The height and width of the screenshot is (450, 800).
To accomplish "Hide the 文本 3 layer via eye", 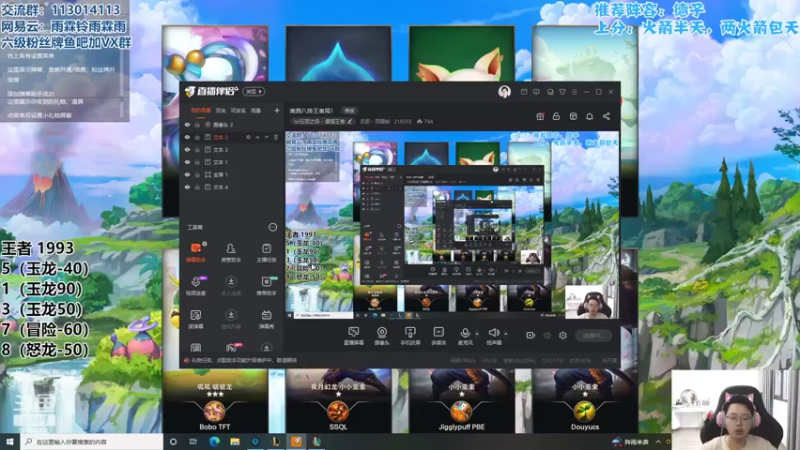I will point(187,149).
